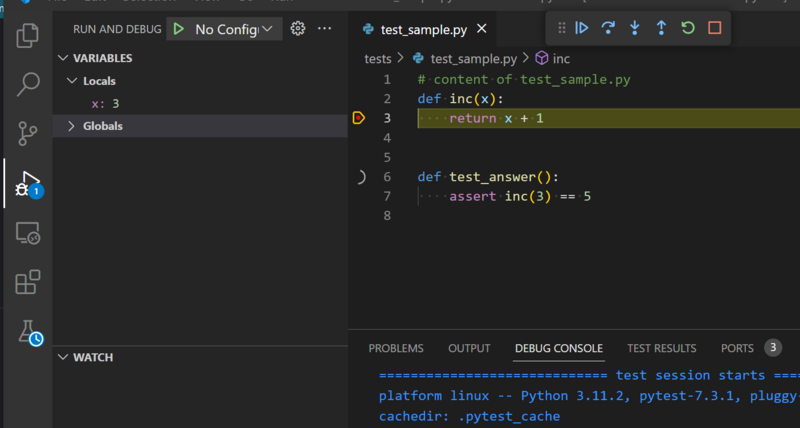This screenshot has height=428, width=800.
Task: Click the 'assert inc(3) == 5' line
Action: tap(520, 196)
